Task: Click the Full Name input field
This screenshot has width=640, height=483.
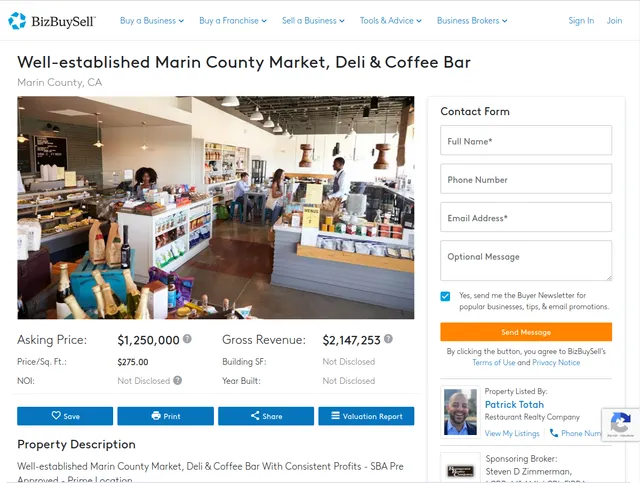Action: click(x=526, y=140)
